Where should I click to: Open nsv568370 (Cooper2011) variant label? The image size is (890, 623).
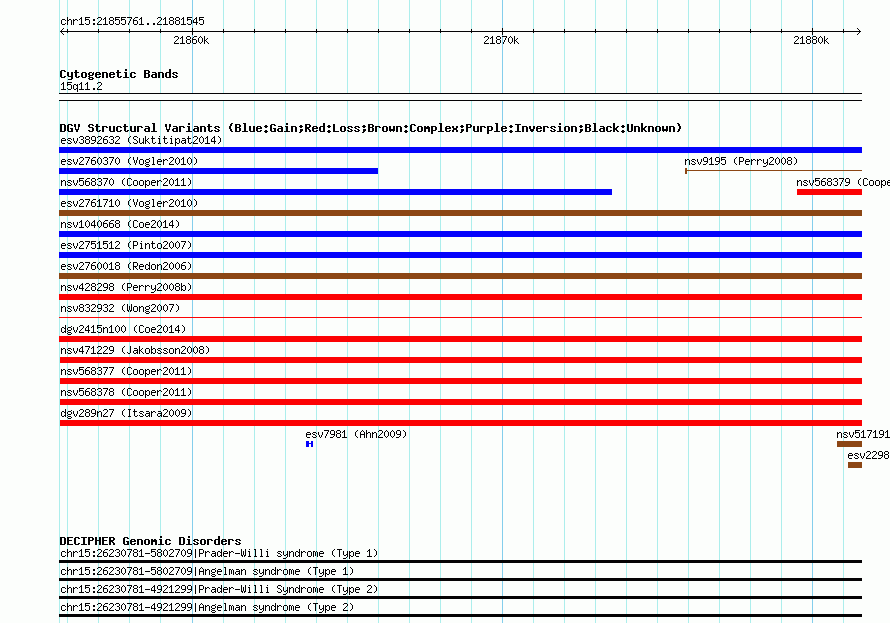tap(126, 182)
